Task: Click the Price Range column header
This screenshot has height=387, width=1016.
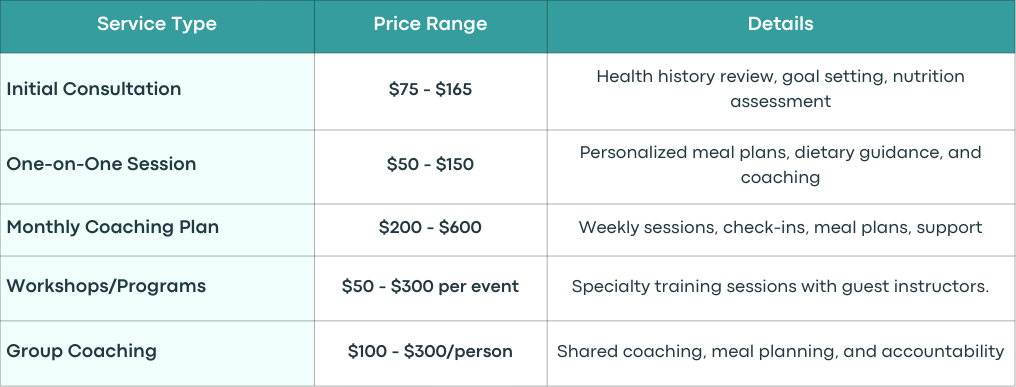Action: [430, 26]
